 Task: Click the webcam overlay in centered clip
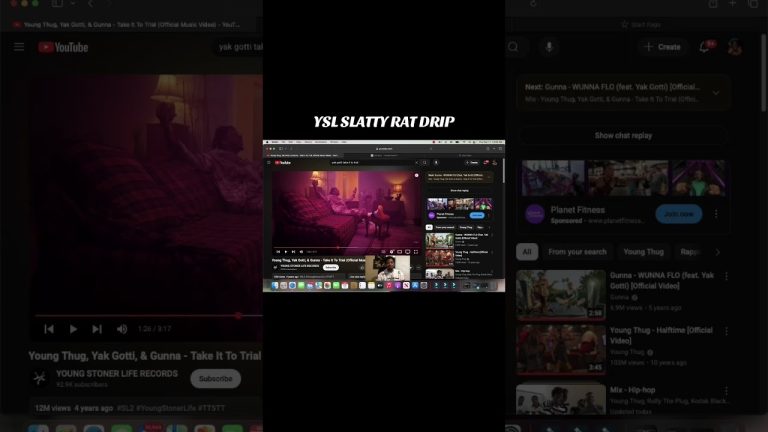[x=387, y=268]
